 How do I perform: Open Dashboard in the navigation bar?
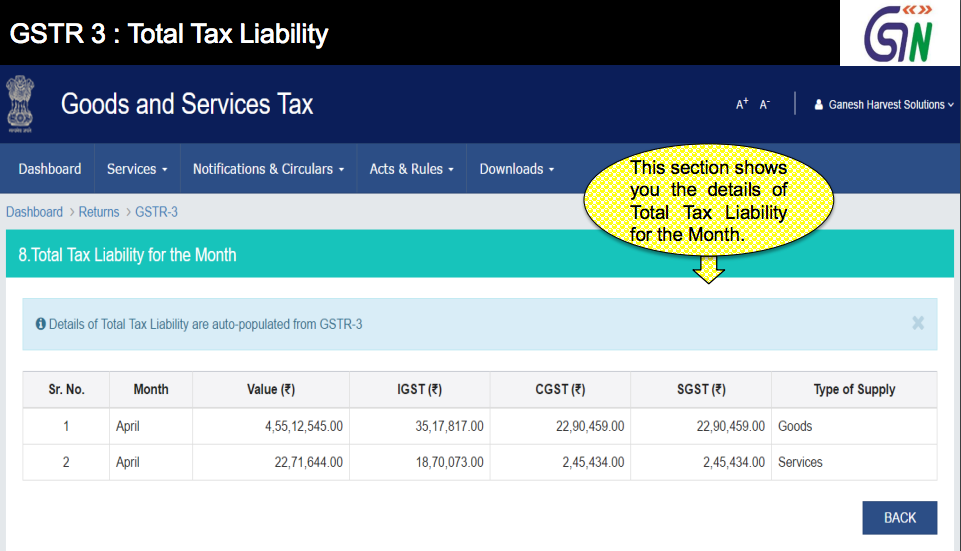click(50, 169)
